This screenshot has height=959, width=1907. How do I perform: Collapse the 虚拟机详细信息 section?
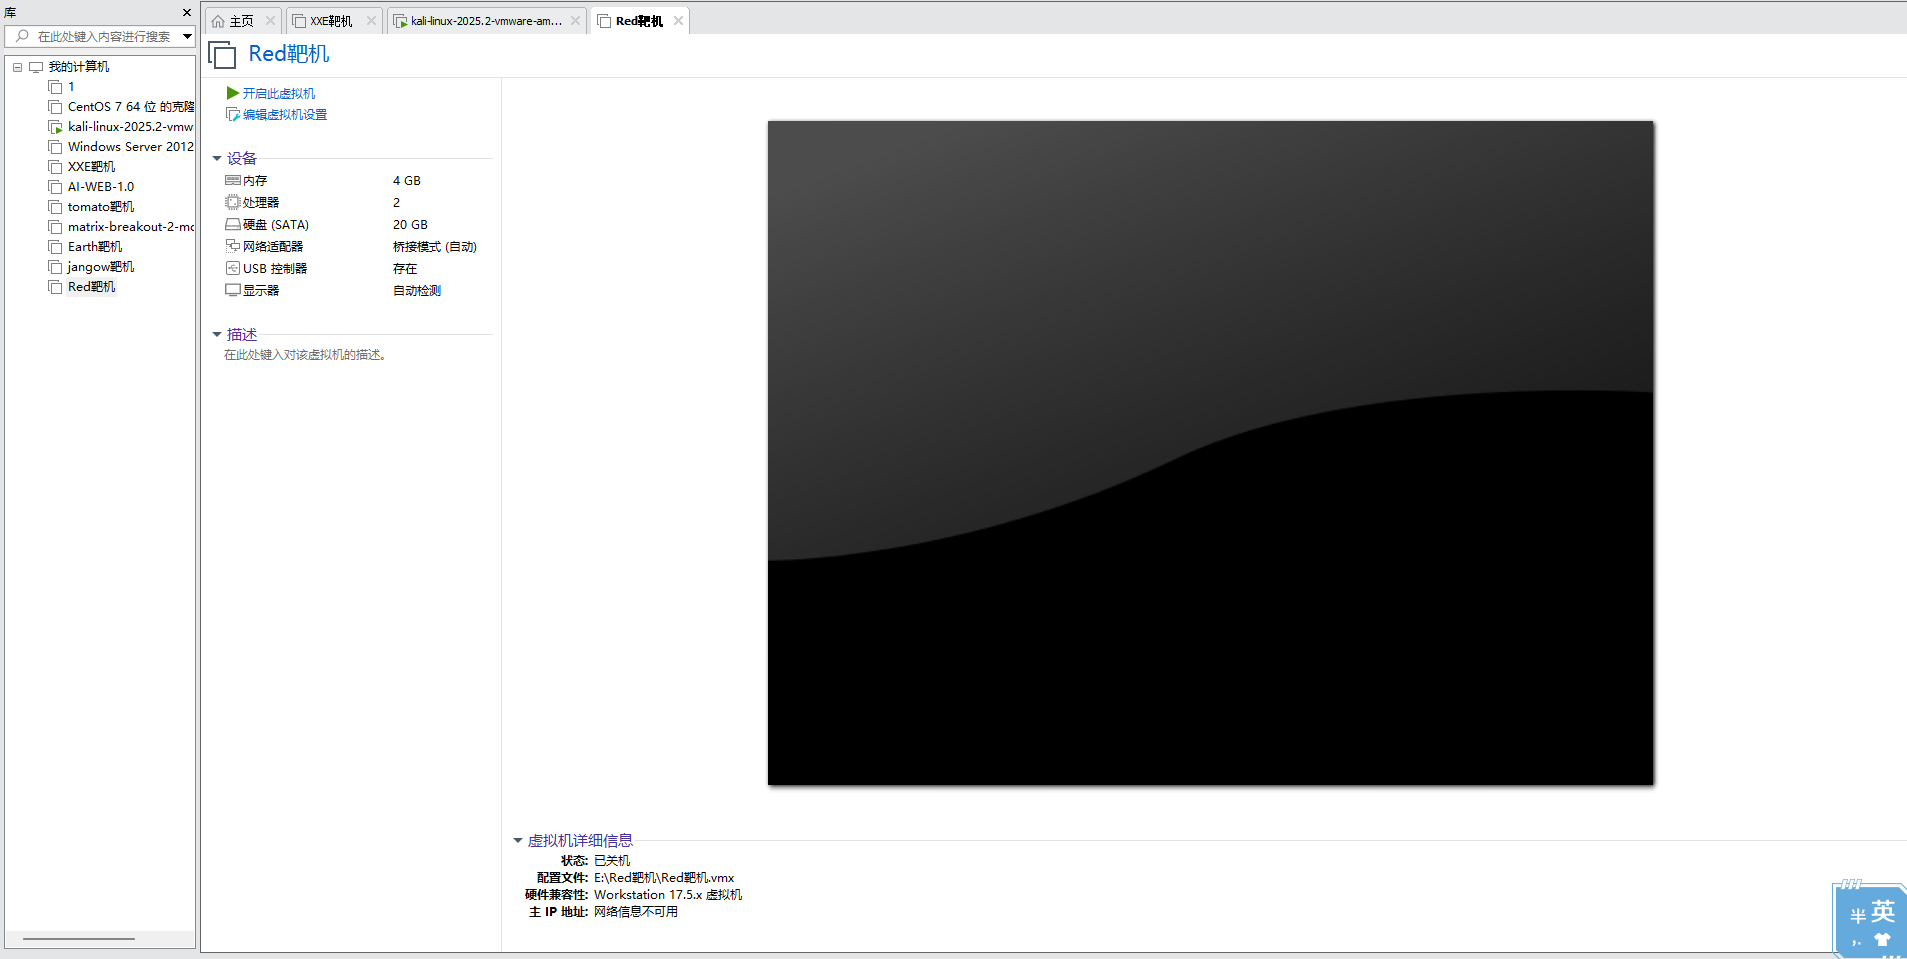(x=518, y=841)
